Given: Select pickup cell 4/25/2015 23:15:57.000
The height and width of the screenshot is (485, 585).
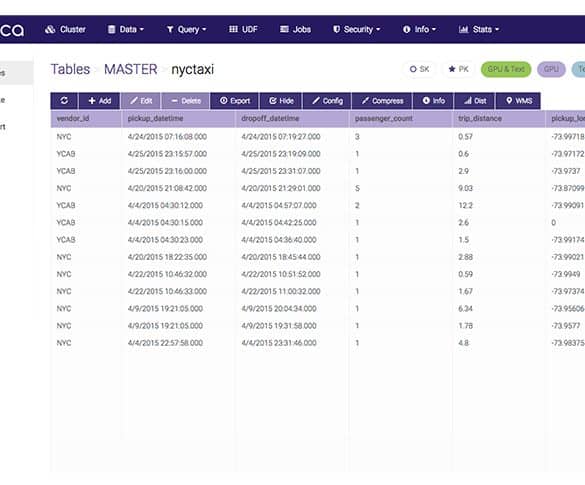Looking at the screenshot, I should 167,154.
